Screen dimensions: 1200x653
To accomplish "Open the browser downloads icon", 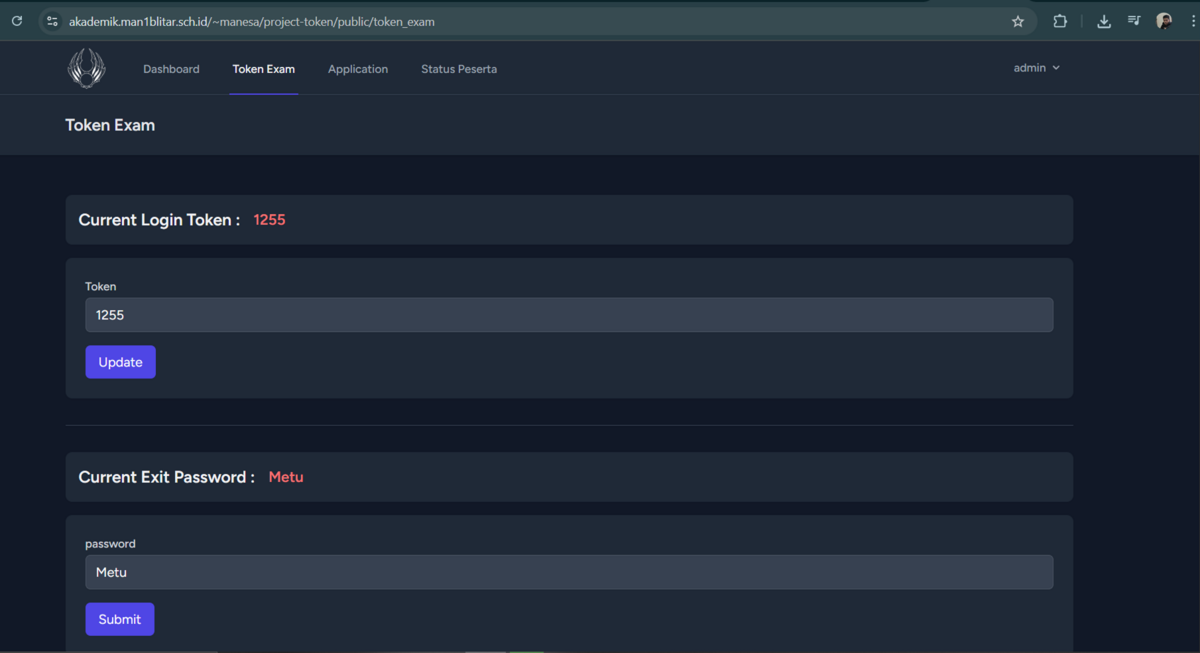I will [1104, 21].
